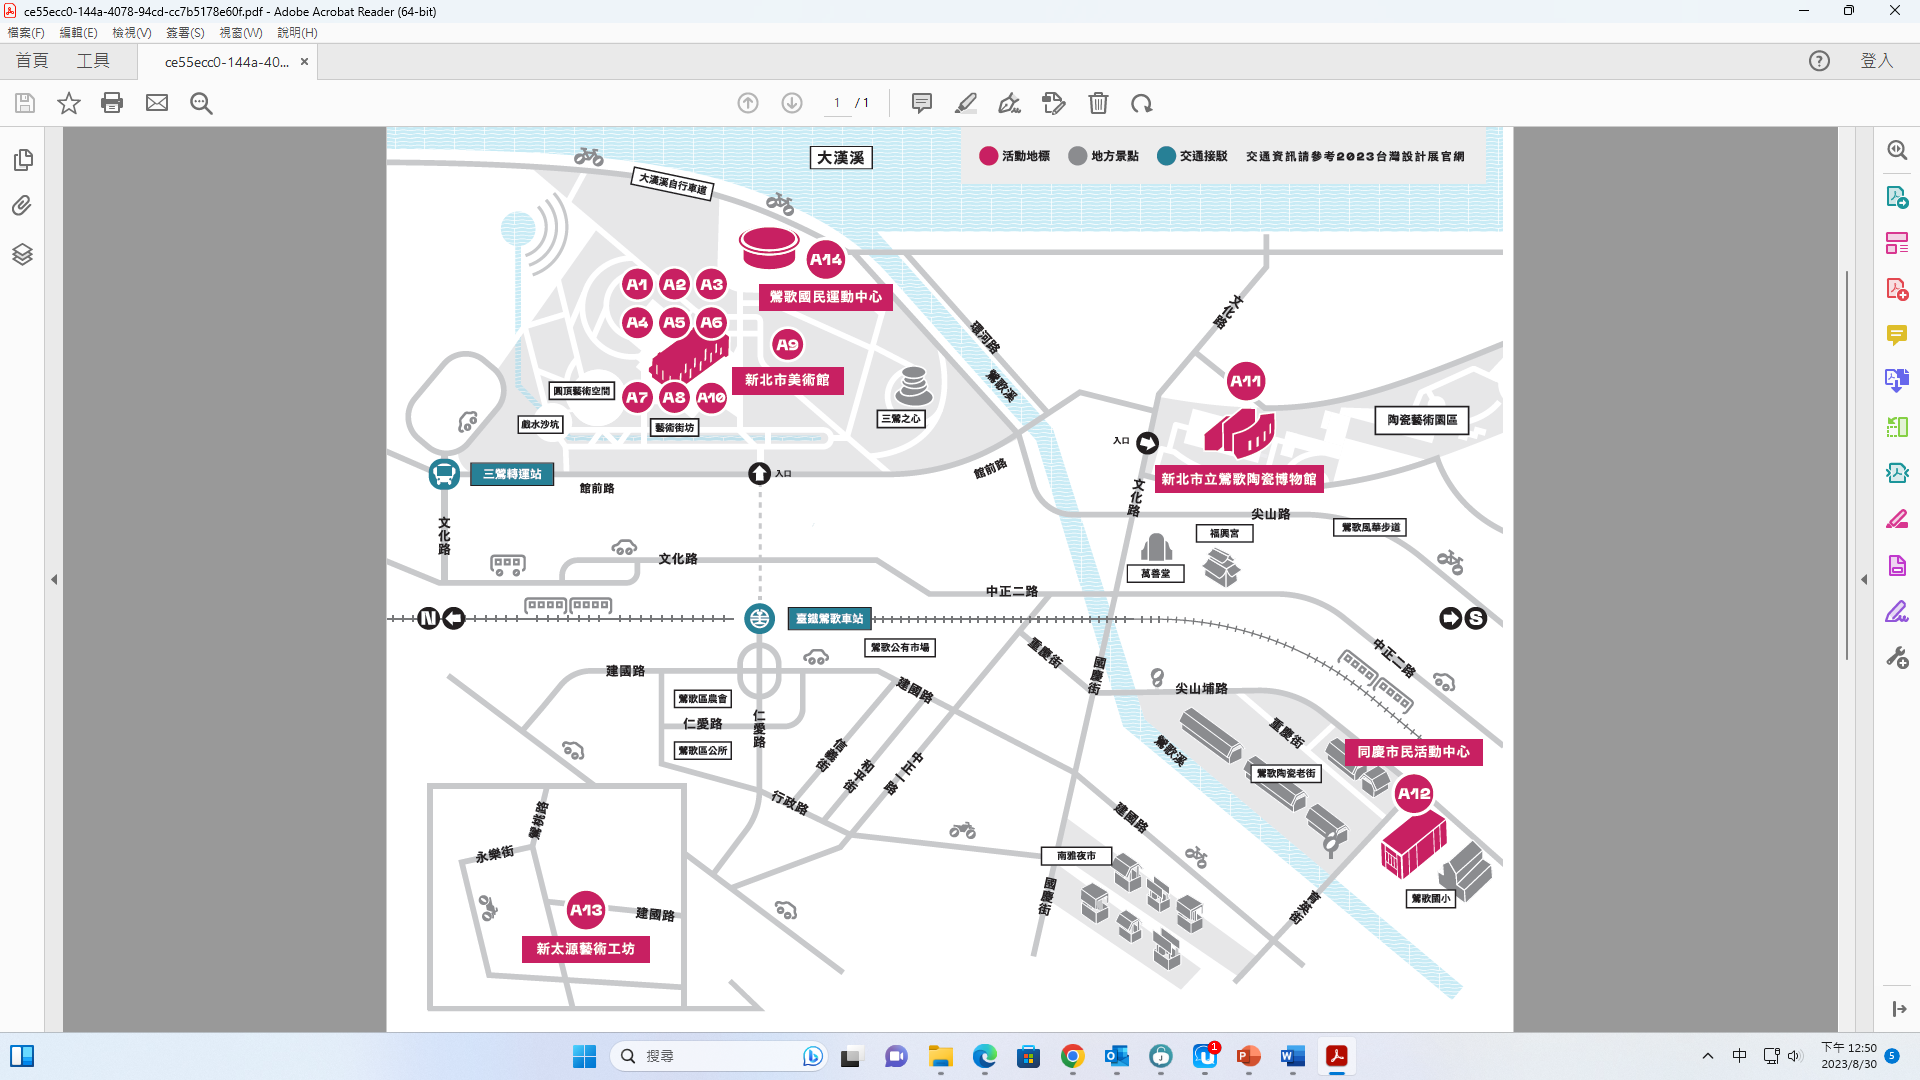
Task: Add file to starred favorites
Action: coord(68,103)
